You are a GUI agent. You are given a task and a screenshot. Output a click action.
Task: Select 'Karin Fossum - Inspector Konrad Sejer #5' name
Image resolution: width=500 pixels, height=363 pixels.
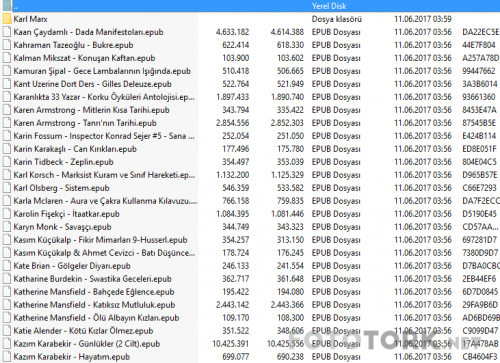[x=104, y=136]
